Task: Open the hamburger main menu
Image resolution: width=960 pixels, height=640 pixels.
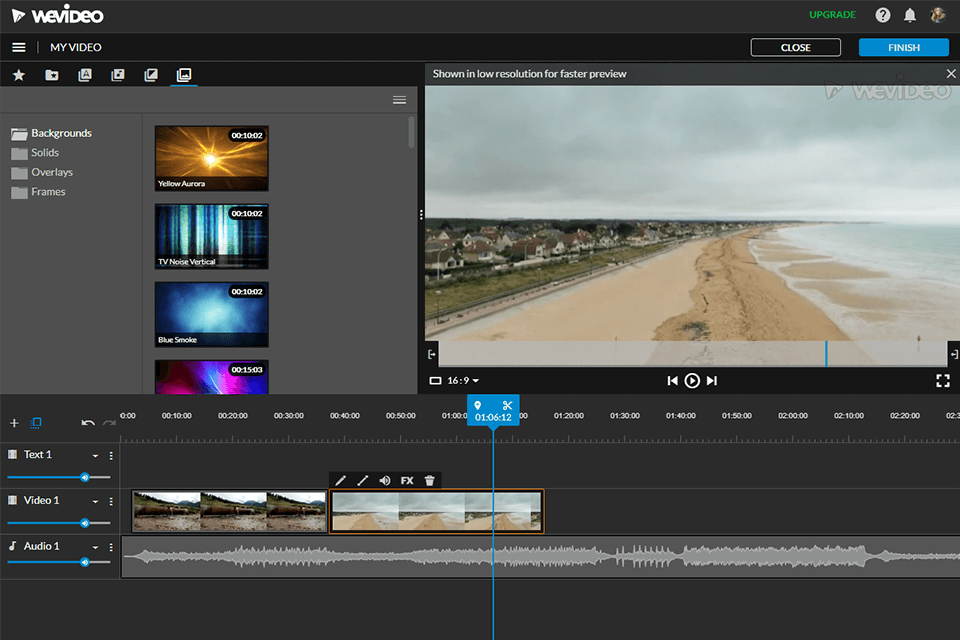Action: point(18,47)
